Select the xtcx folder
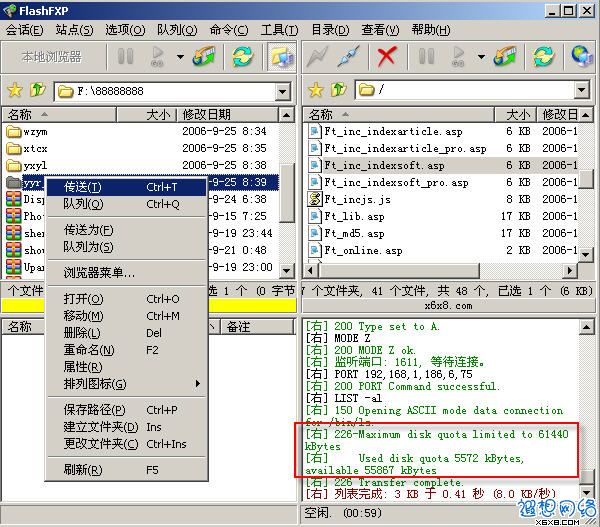This screenshot has width=600, height=527. click(27, 148)
